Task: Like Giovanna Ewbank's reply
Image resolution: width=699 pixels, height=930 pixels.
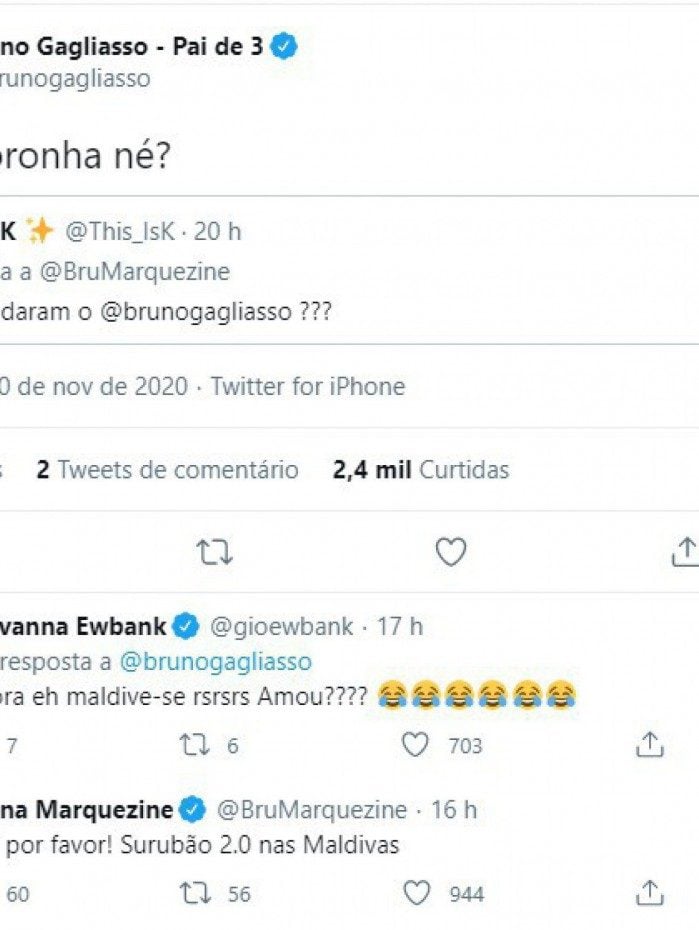Action: tap(415, 745)
